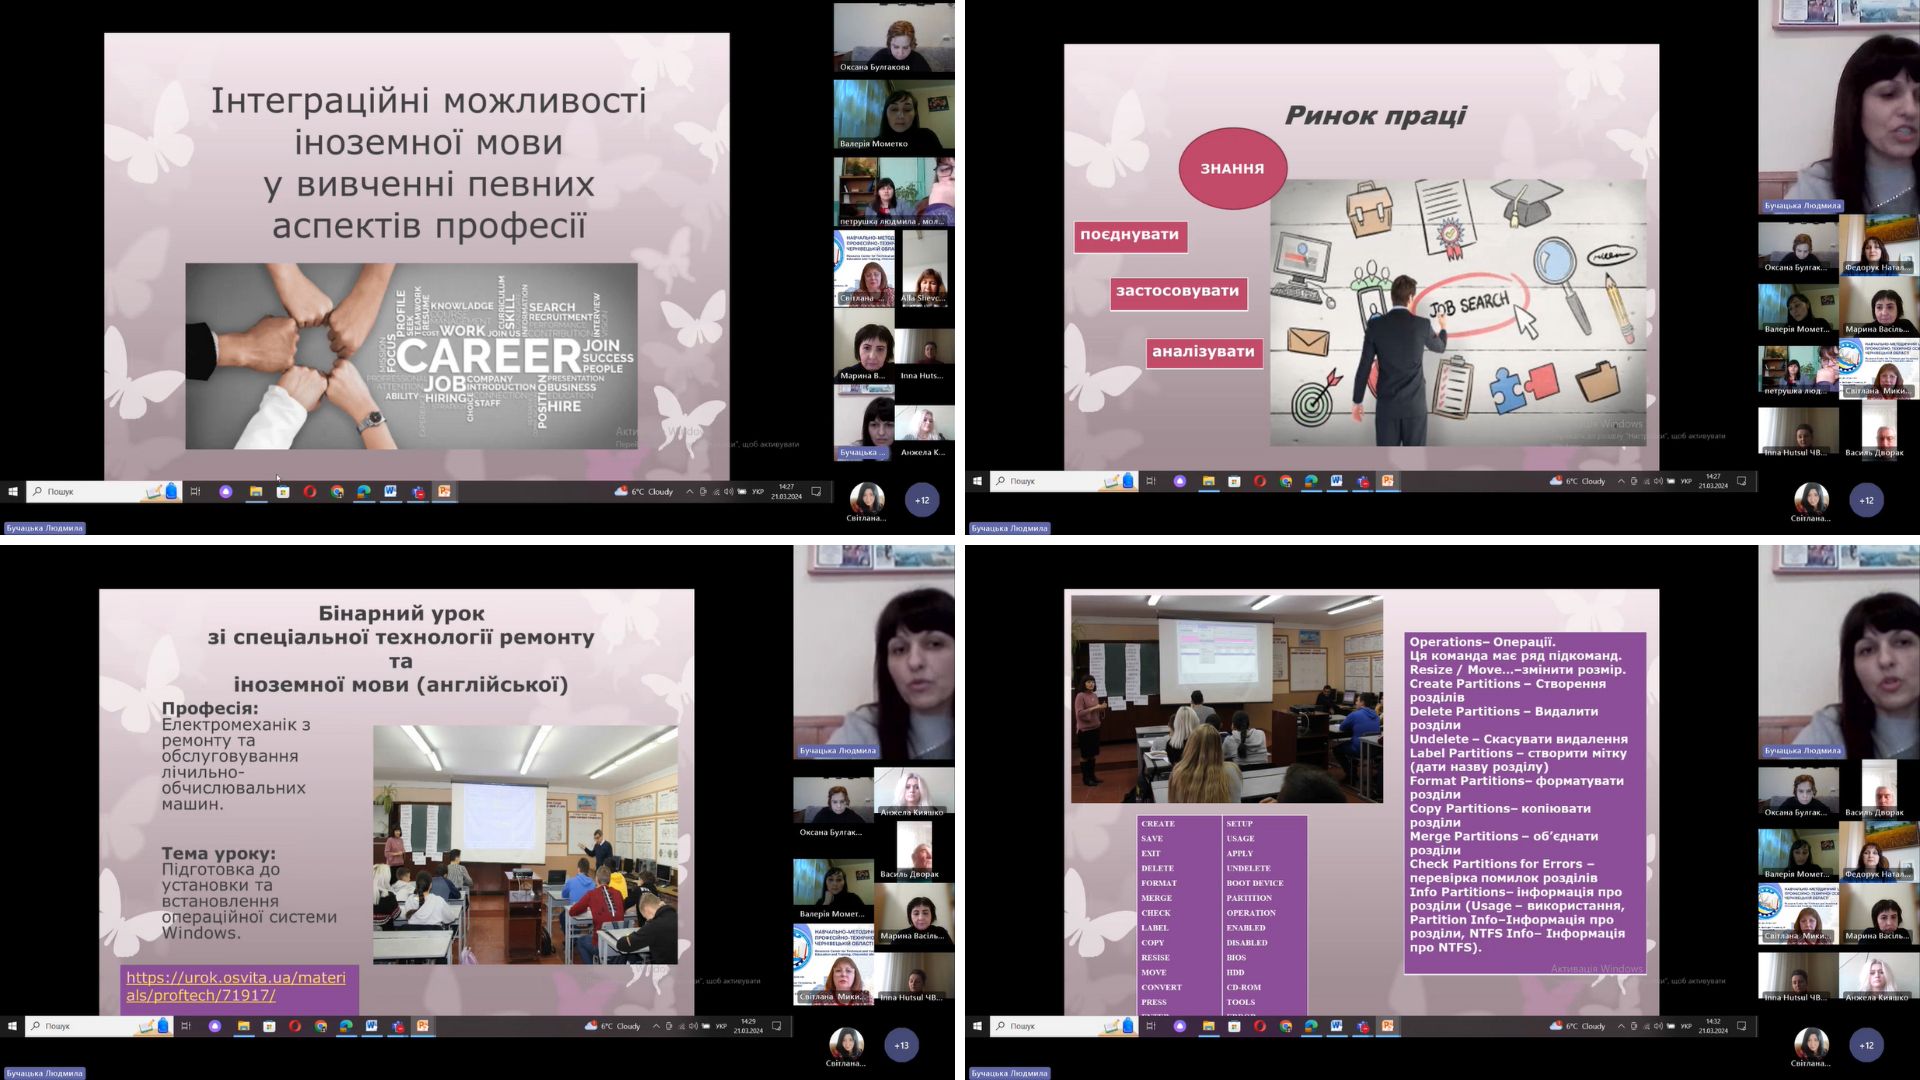Open Teams taskbar icon under Operations slide

click(1362, 1026)
